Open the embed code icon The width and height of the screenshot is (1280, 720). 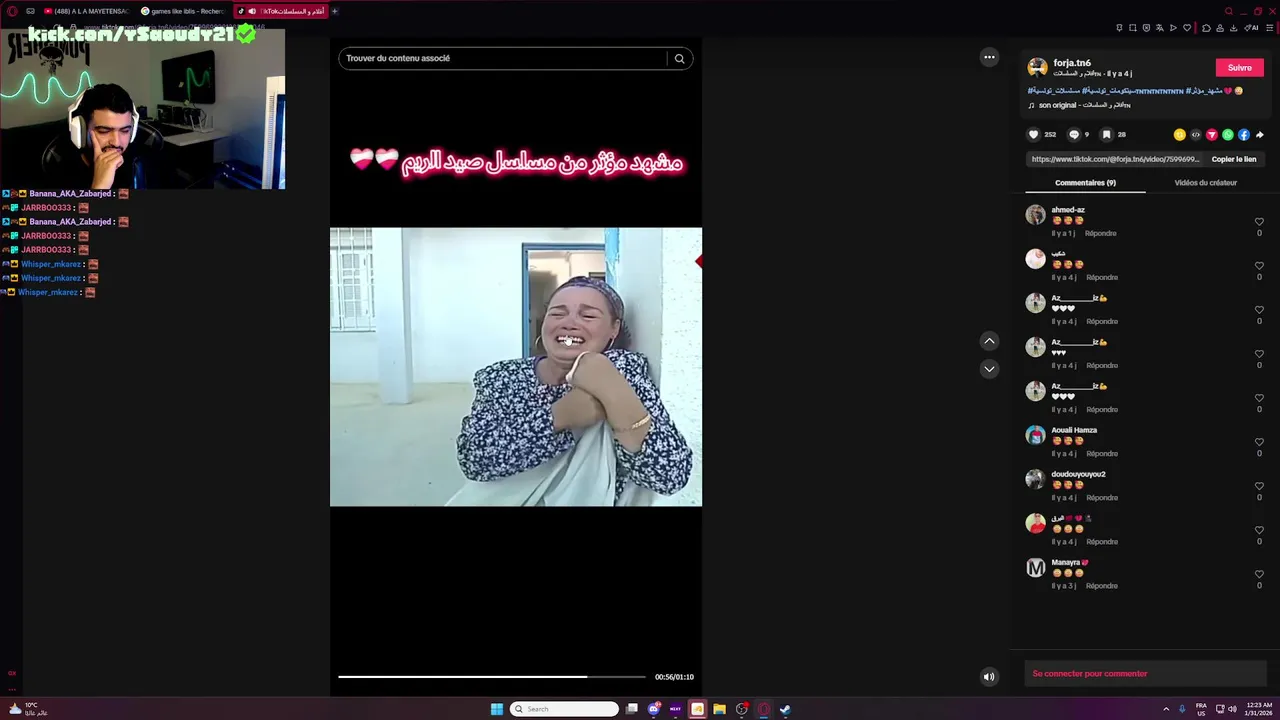pyautogui.click(x=1196, y=134)
